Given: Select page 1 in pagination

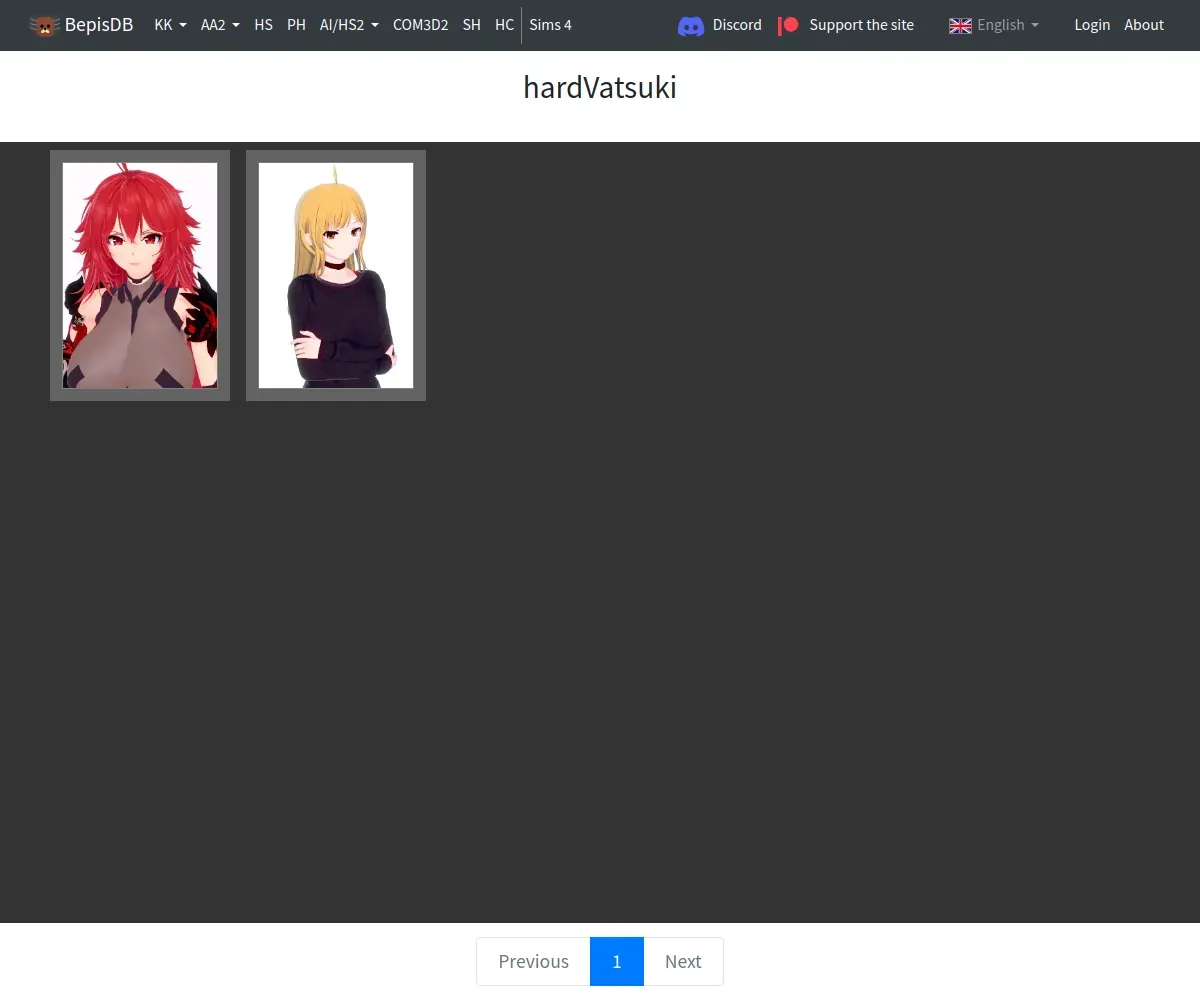Looking at the screenshot, I should coord(617,961).
